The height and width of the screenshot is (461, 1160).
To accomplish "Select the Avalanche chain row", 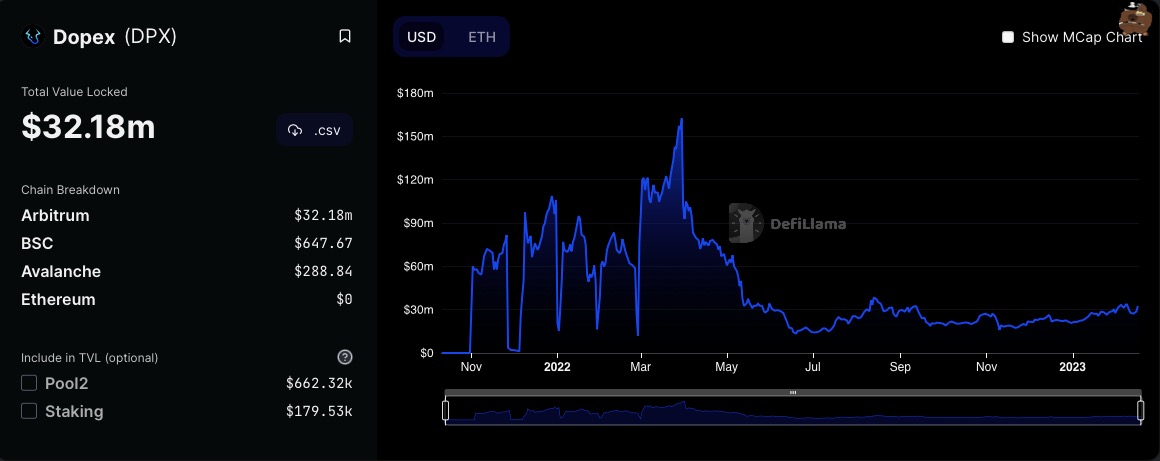I will 186,272.
